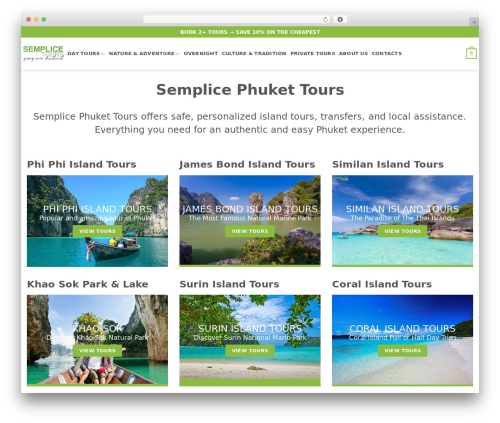Viewport: 500px width, 423px height.
Task: Click 'Popular and amazing tour' banner subtitle
Action: click(x=97, y=218)
